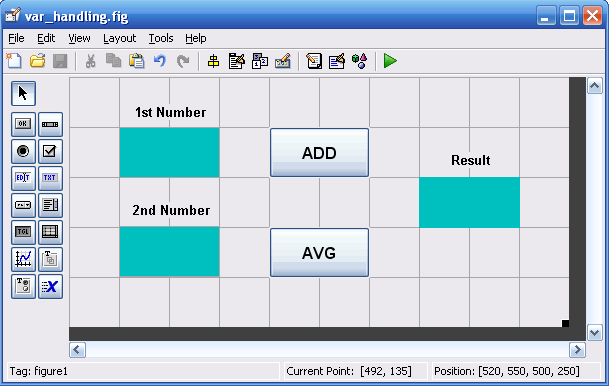Viewport: 609px width, 386px height.
Task: Select the ADD push button
Action: point(319,153)
